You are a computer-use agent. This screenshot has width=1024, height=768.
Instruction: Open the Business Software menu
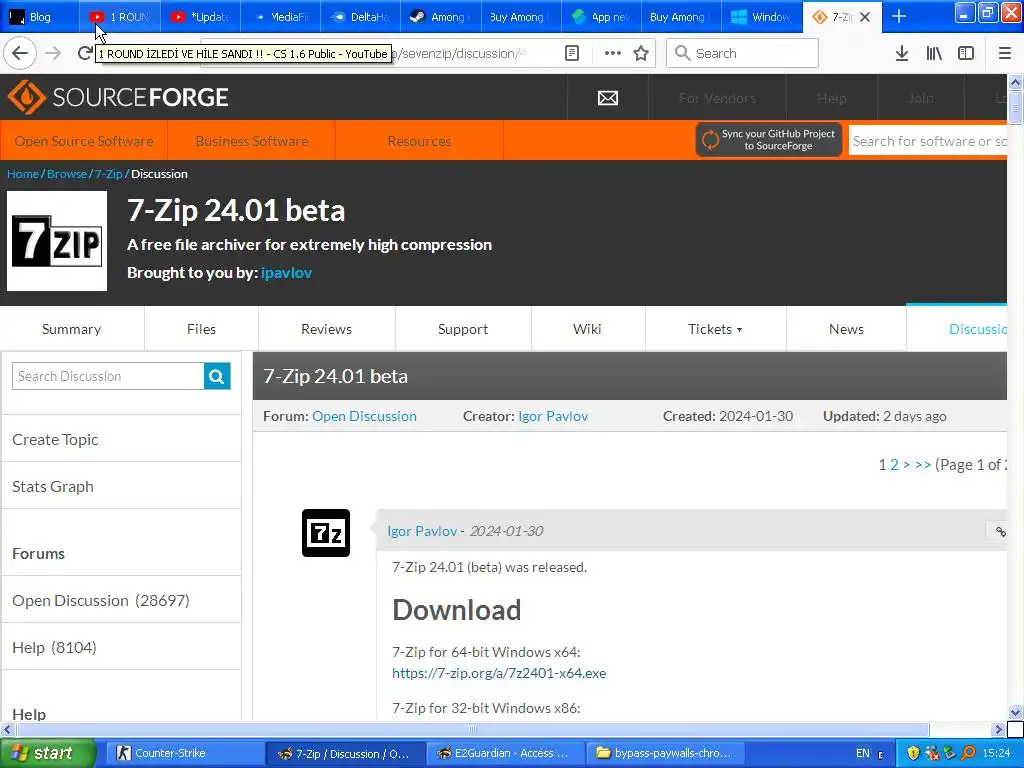pos(251,141)
